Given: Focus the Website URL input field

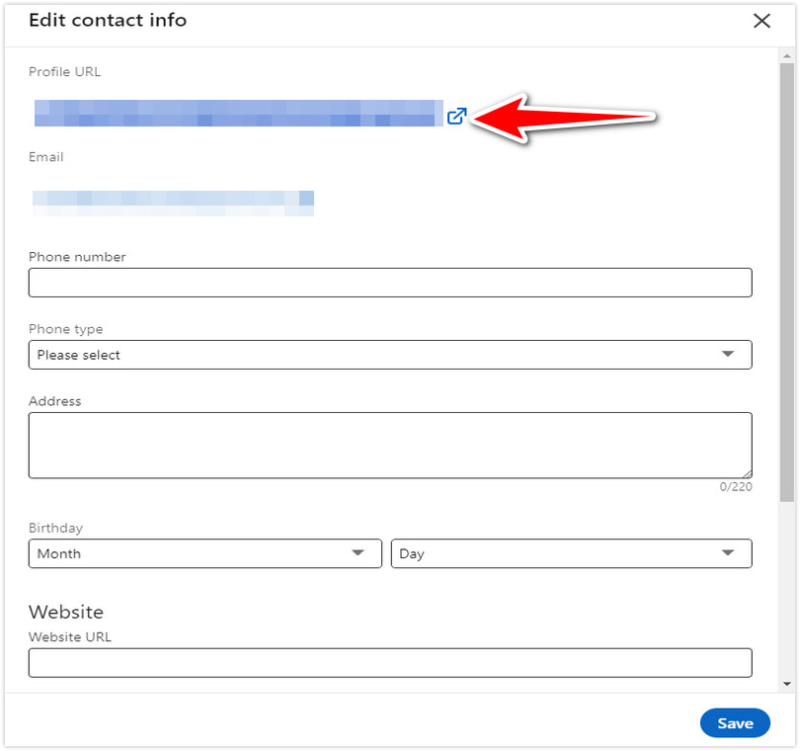Looking at the screenshot, I should [x=390, y=663].
